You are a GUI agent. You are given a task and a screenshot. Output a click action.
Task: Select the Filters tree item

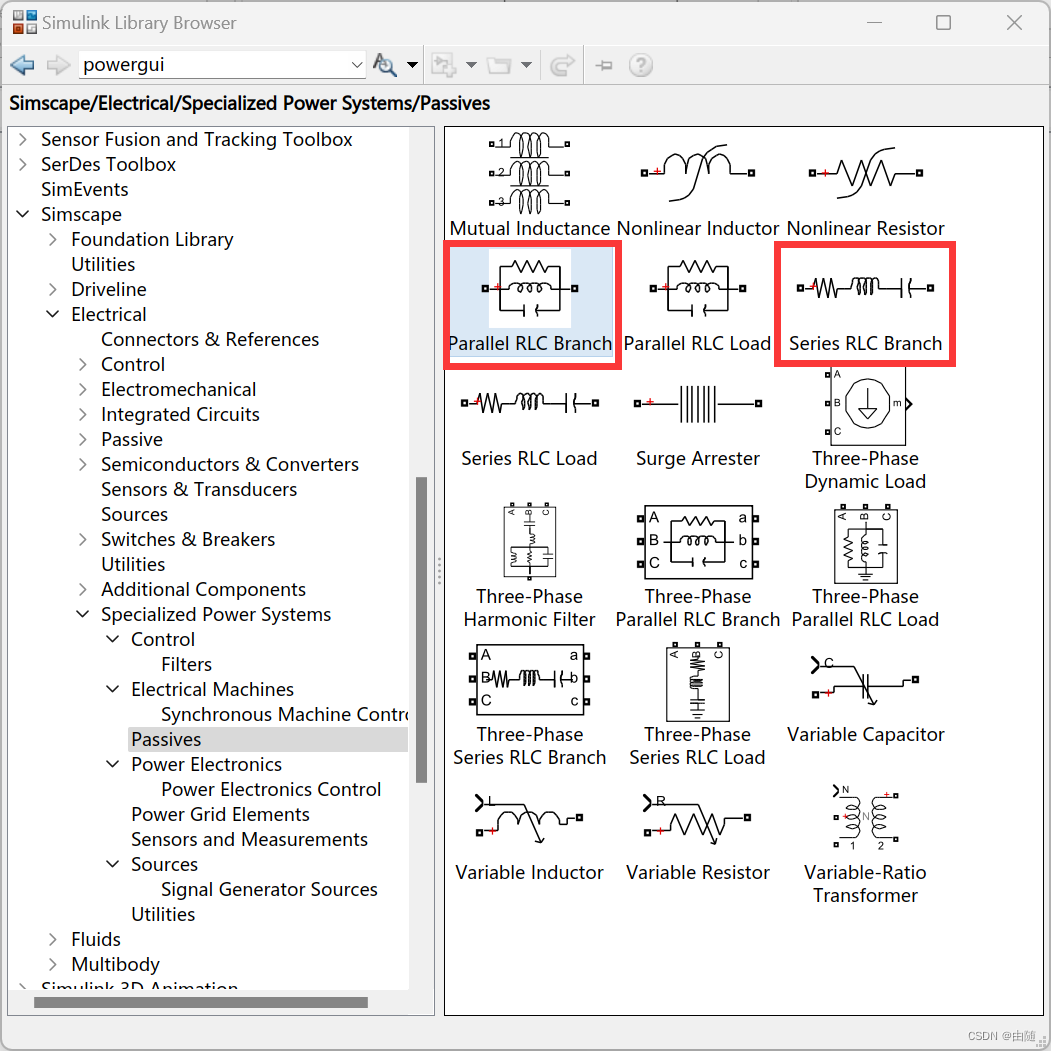[186, 664]
